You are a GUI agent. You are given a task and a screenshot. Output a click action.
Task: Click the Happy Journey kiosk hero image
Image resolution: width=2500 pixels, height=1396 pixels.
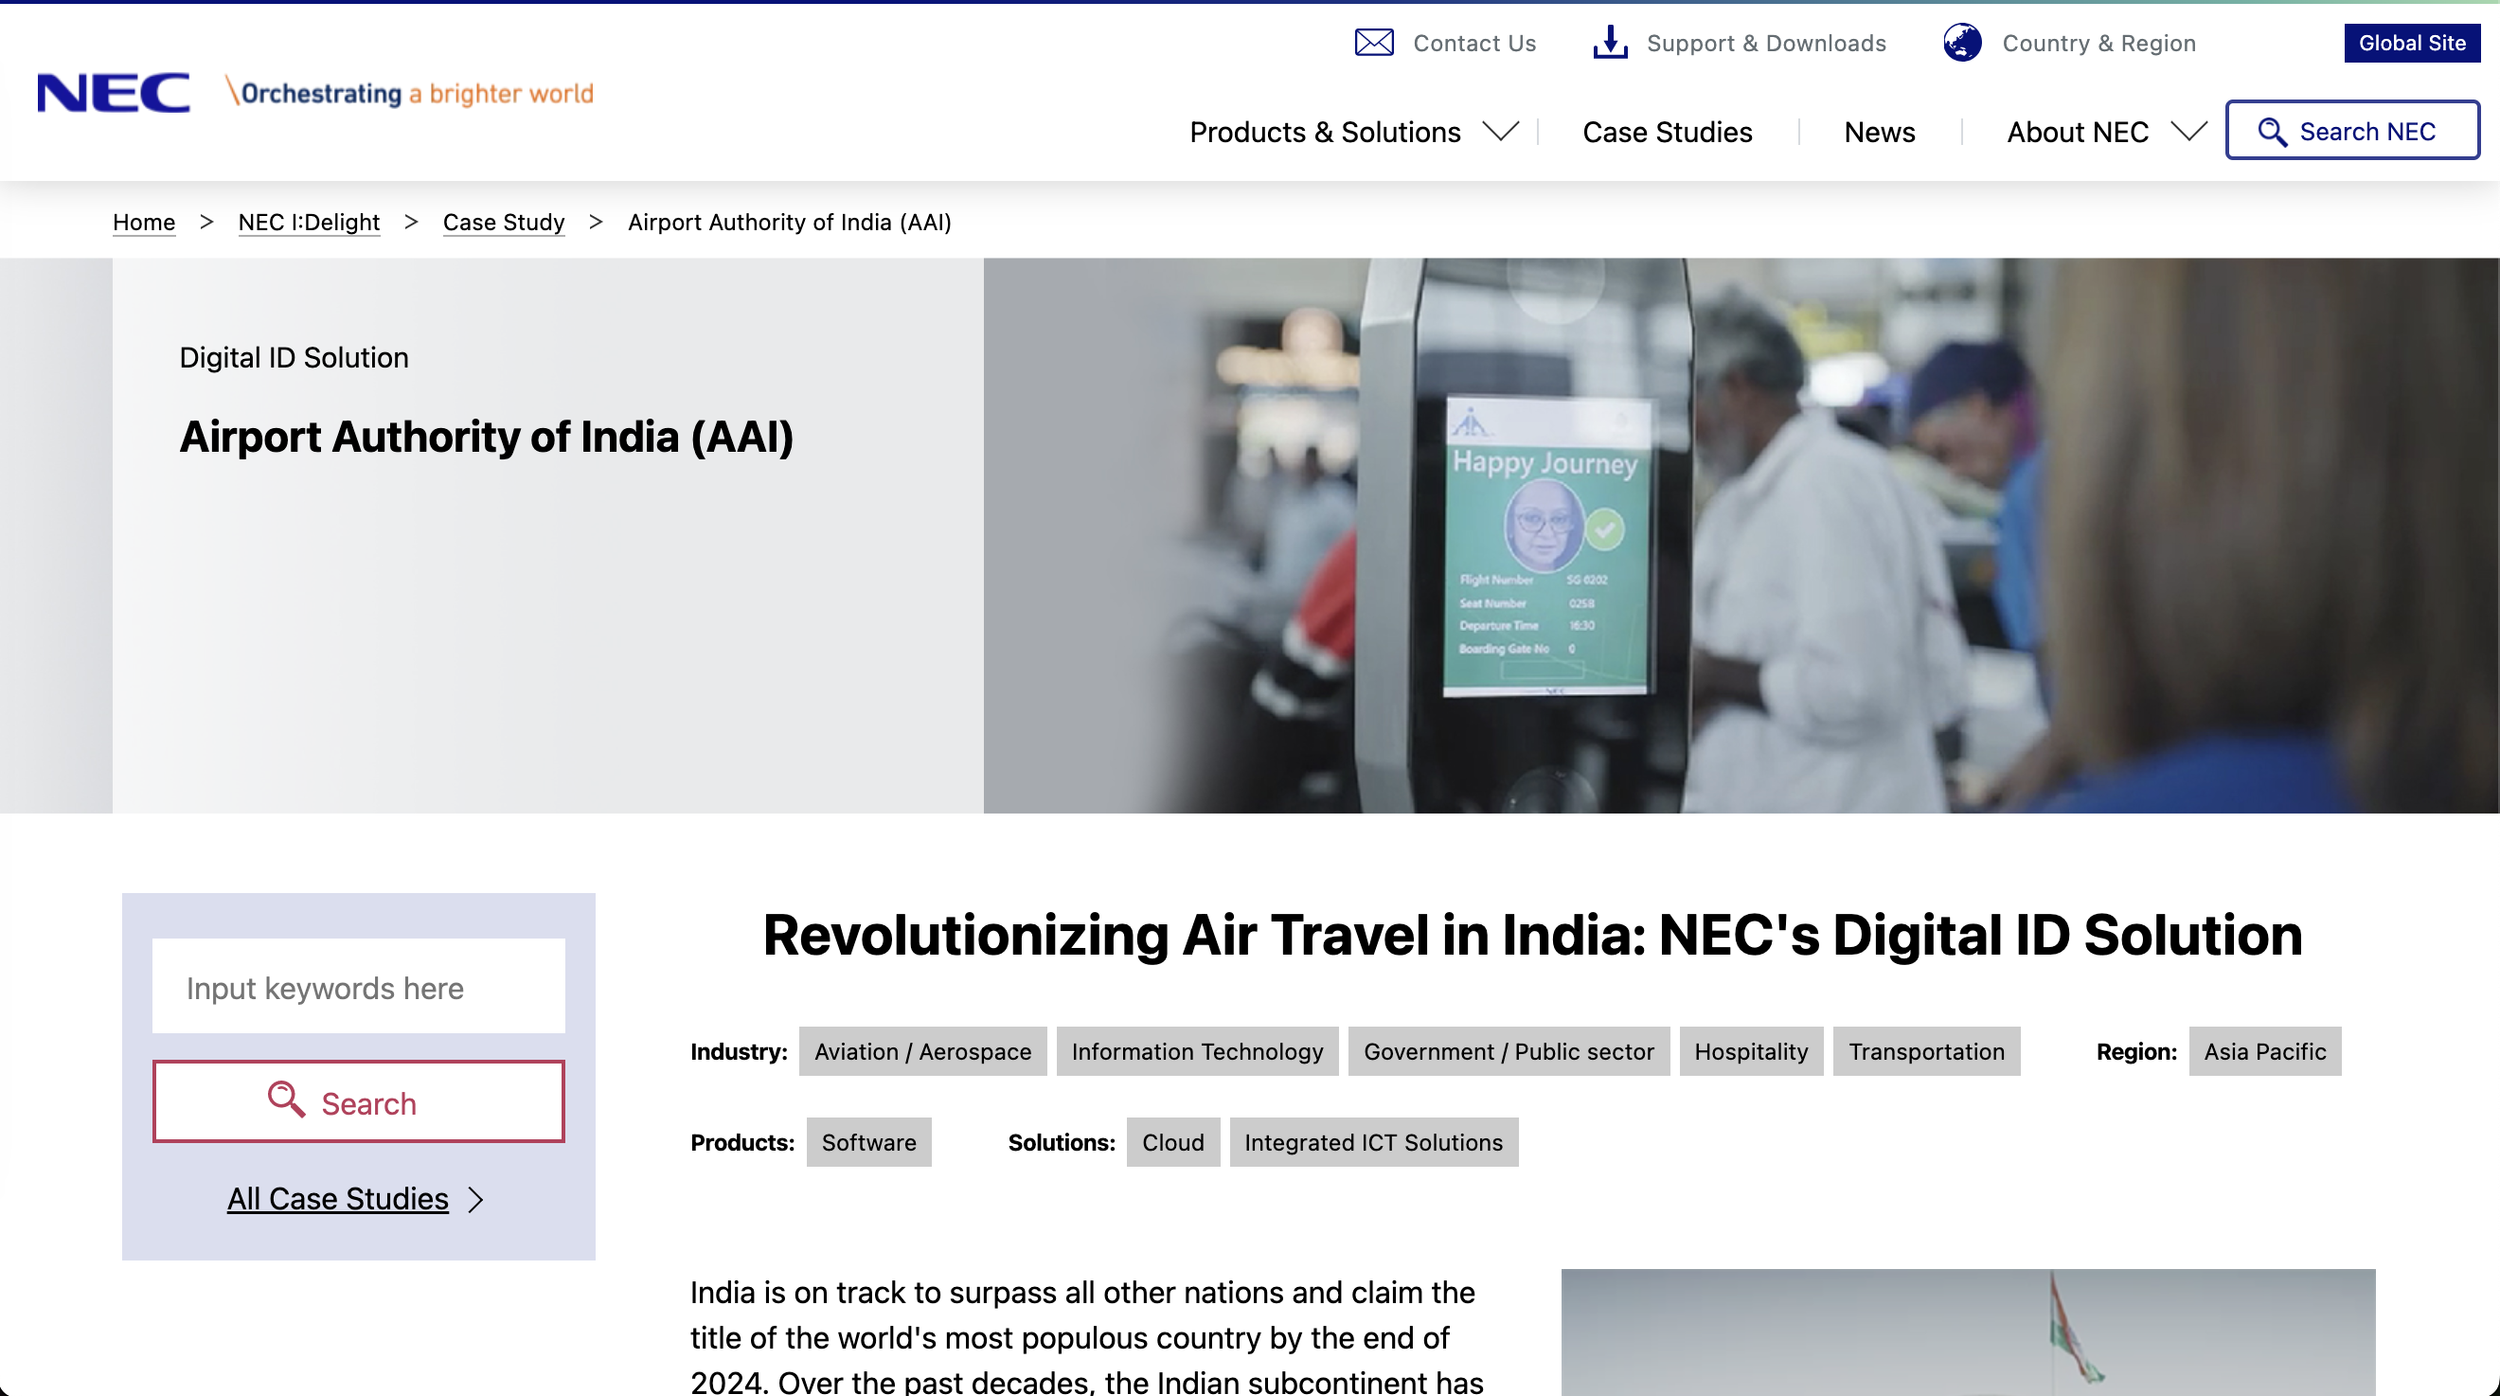pos(1545,540)
